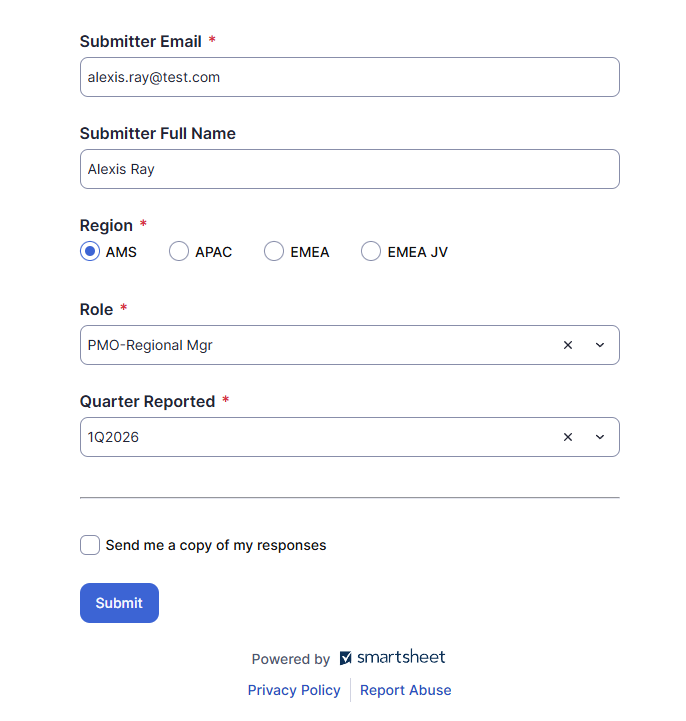Enable Send me a copy of responses

click(x=90, y=545)
